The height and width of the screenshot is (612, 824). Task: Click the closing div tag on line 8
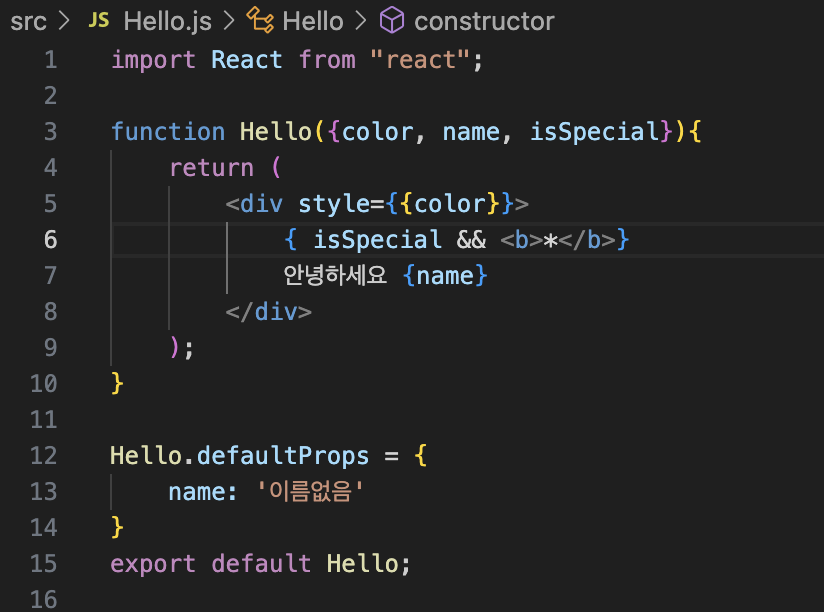pyautogui.click(x=269, y=312)
